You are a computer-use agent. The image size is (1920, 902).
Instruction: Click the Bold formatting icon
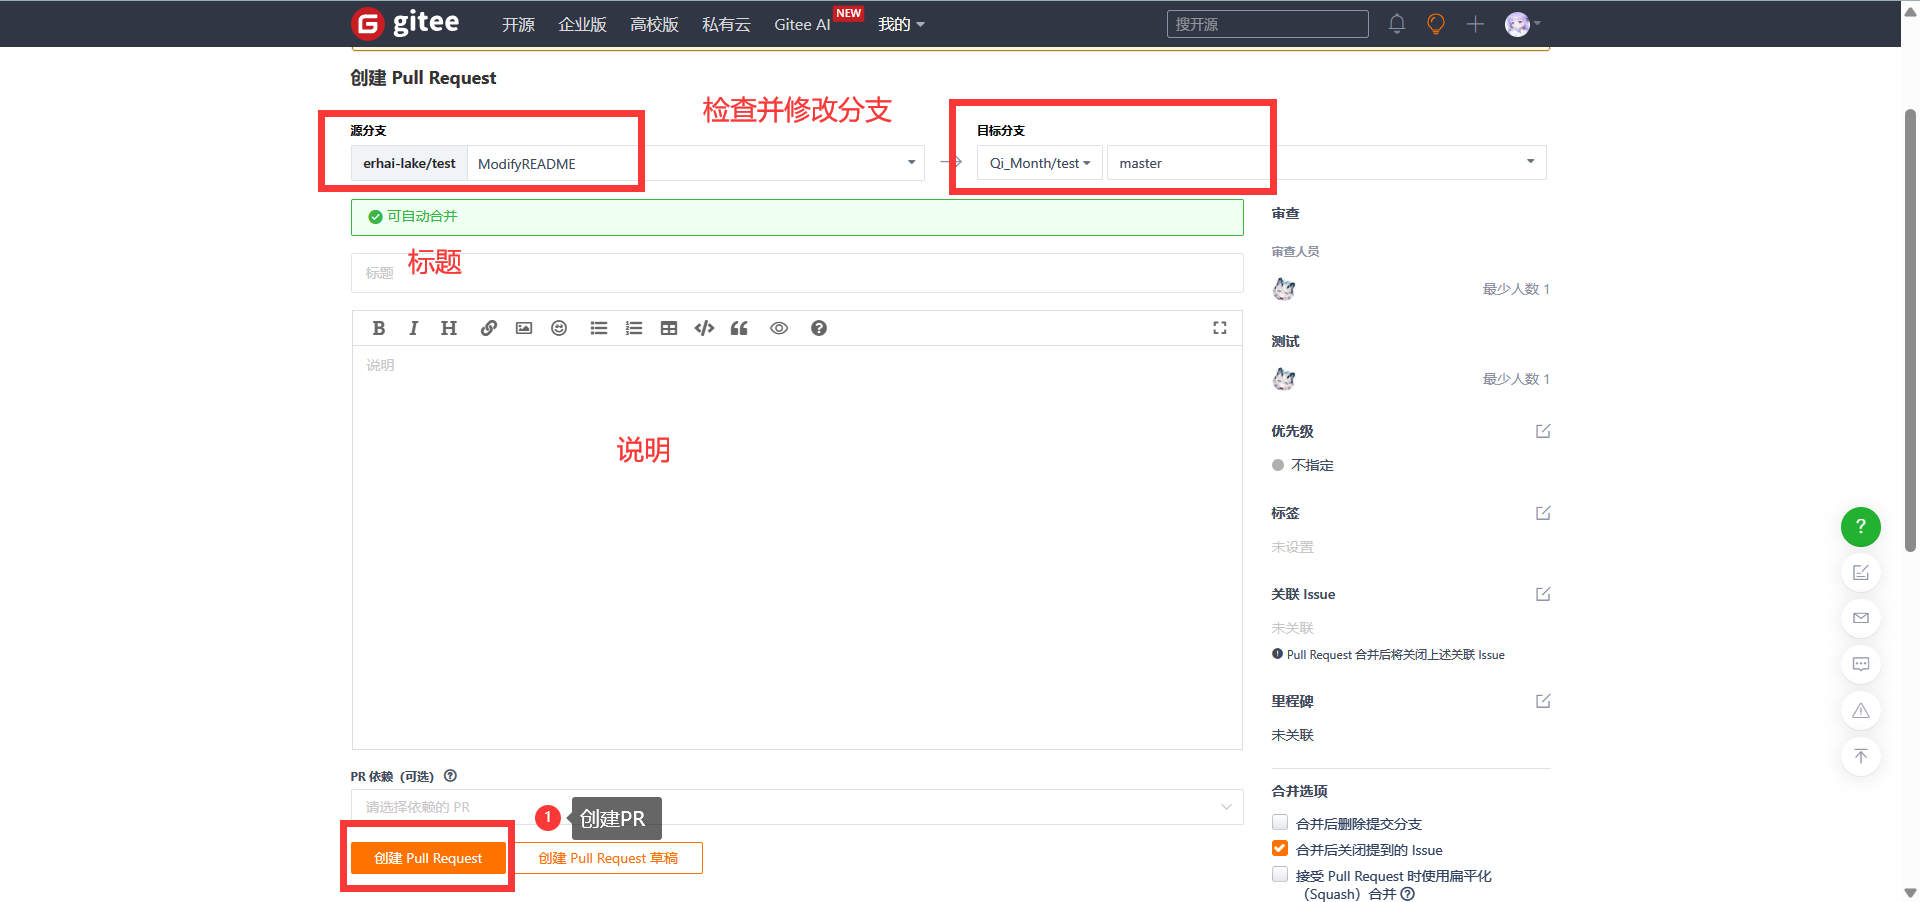pos(379,328)
